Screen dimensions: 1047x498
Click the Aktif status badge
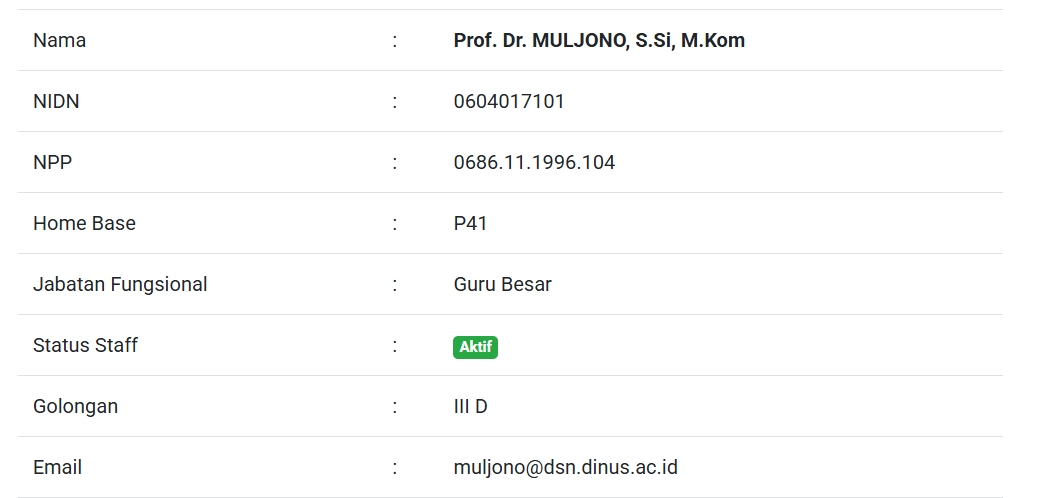475,347
